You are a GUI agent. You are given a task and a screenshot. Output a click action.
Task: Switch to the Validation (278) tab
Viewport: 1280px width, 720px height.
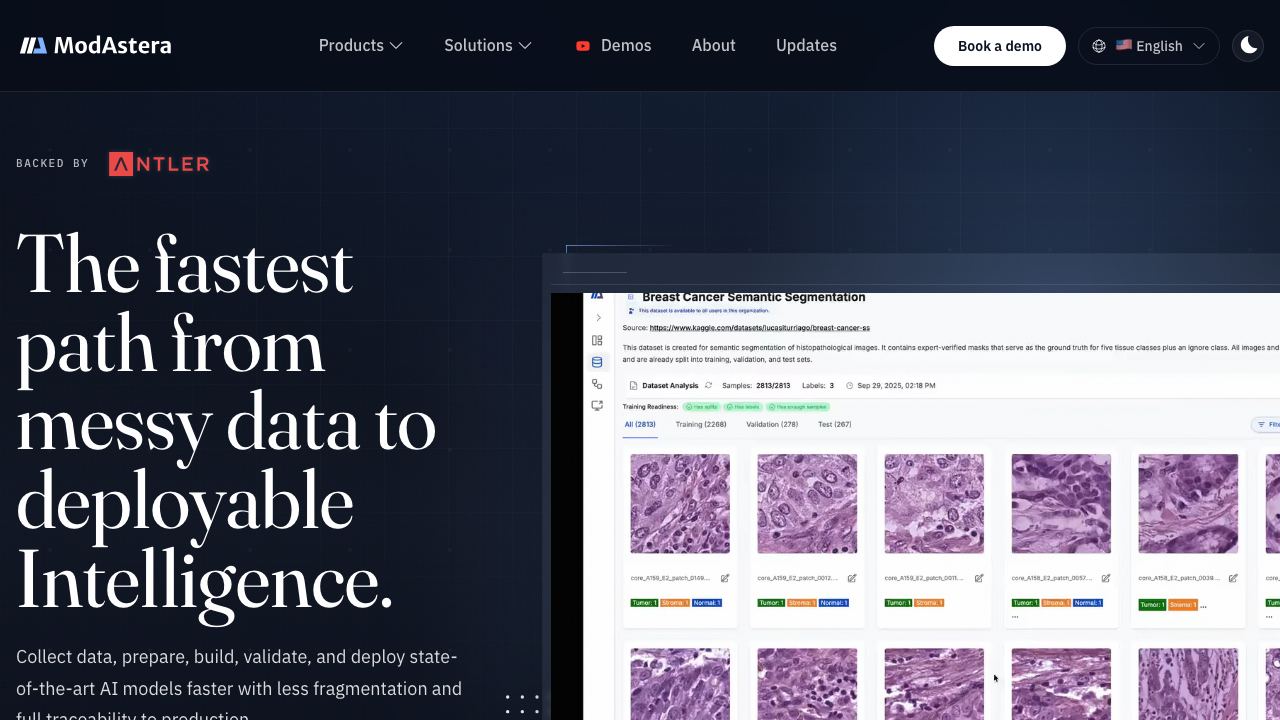click(772, 425)
